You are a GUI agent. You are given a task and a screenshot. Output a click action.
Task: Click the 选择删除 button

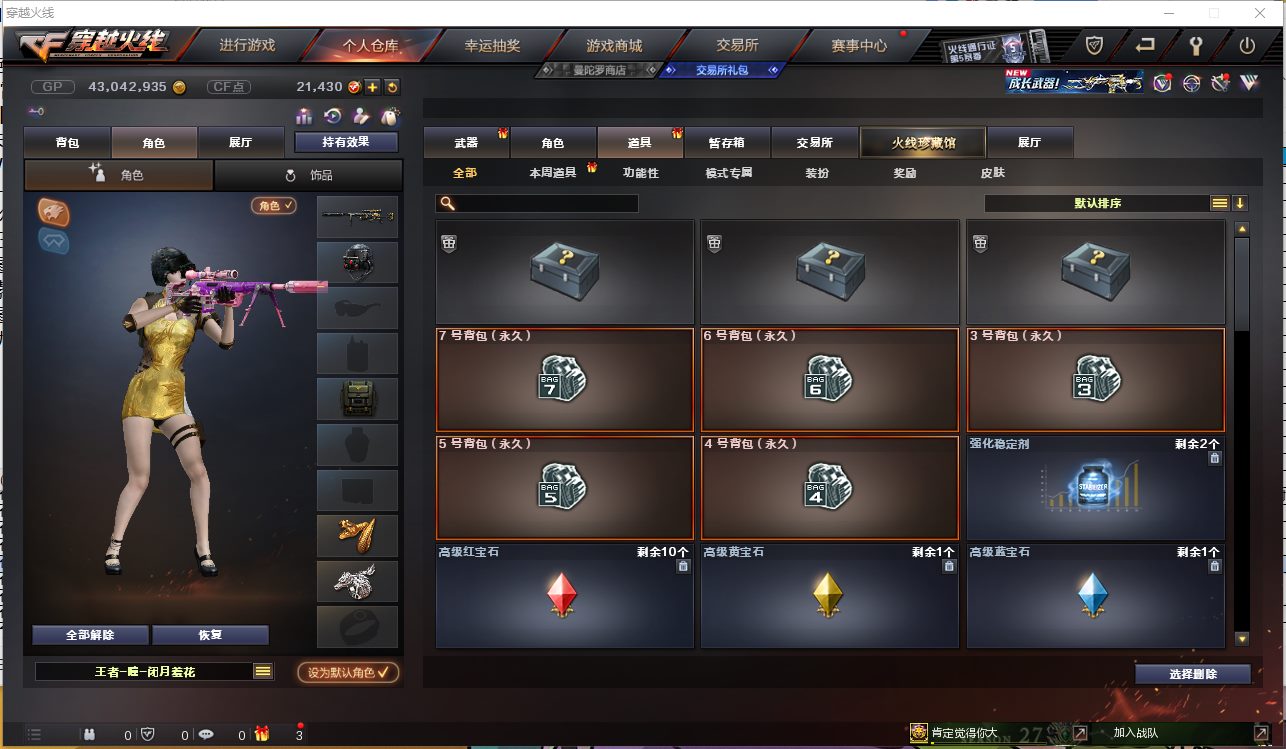point(1193,674)
